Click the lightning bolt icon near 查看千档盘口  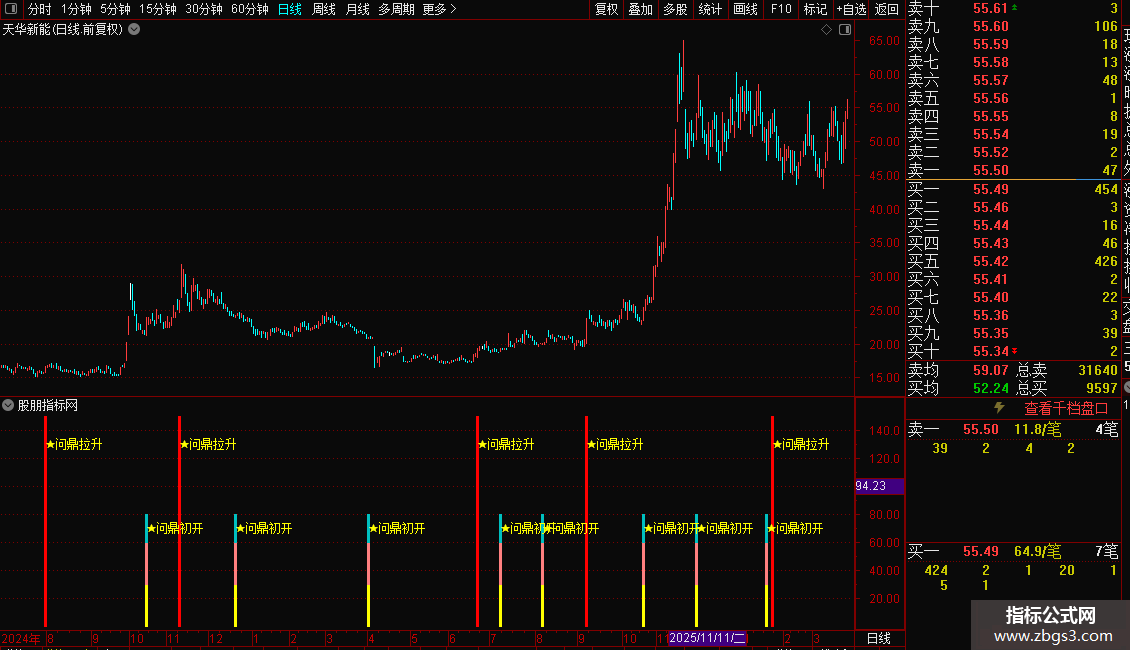999,408
